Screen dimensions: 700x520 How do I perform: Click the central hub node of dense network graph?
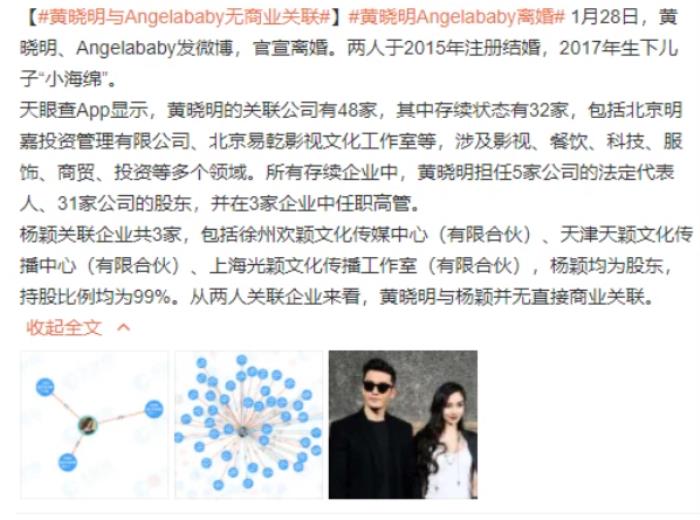tap(243, 432)
